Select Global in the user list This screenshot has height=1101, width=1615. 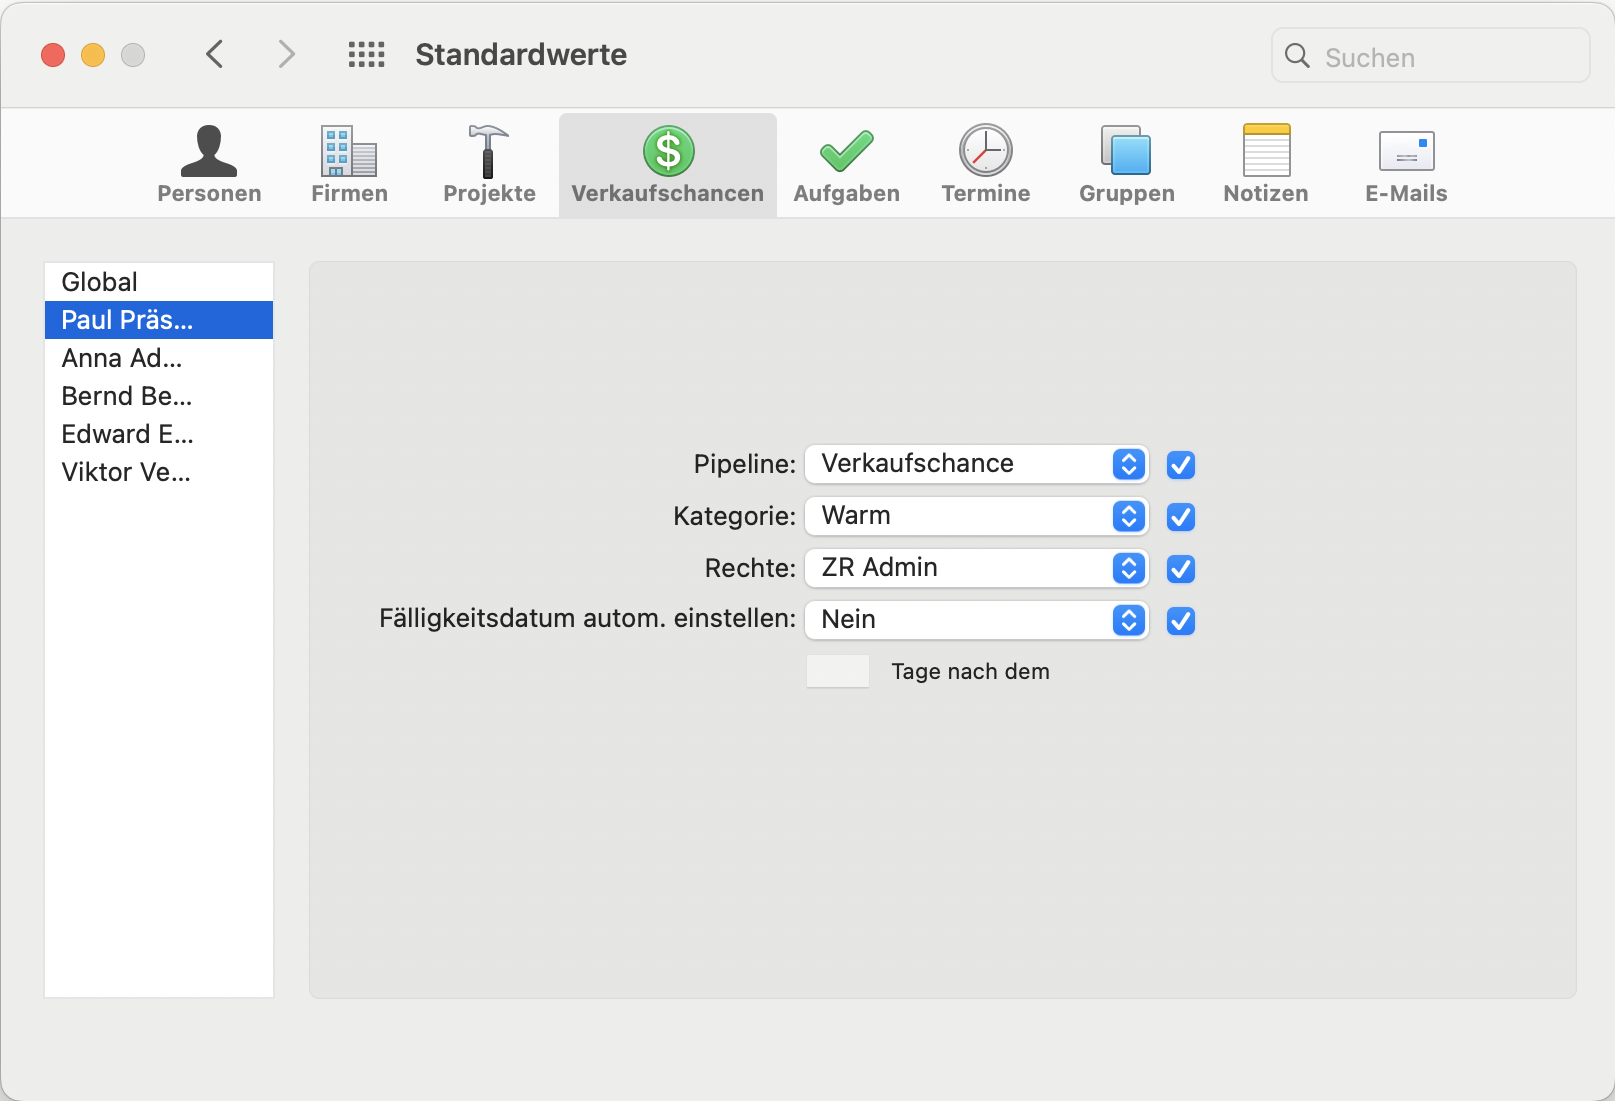click(x=100, y=282)
